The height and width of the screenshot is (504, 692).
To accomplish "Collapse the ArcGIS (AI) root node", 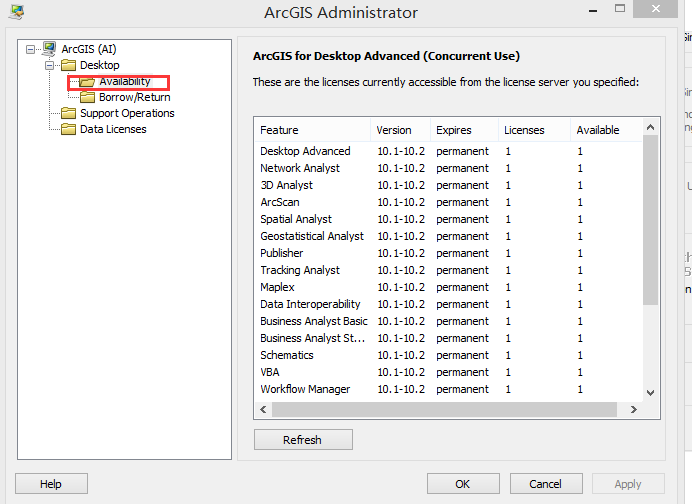I will [x=30, y=49].
